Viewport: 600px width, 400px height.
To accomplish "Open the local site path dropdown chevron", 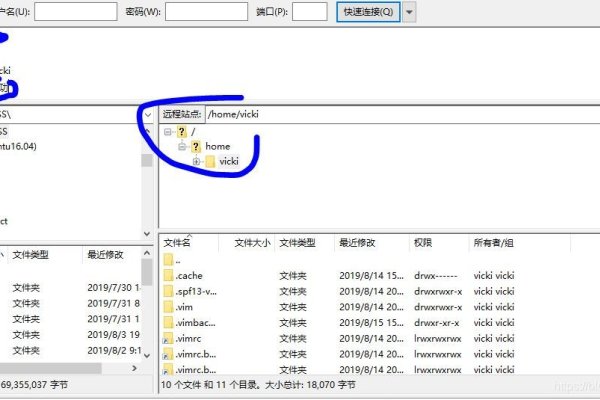I will (148, 114).
